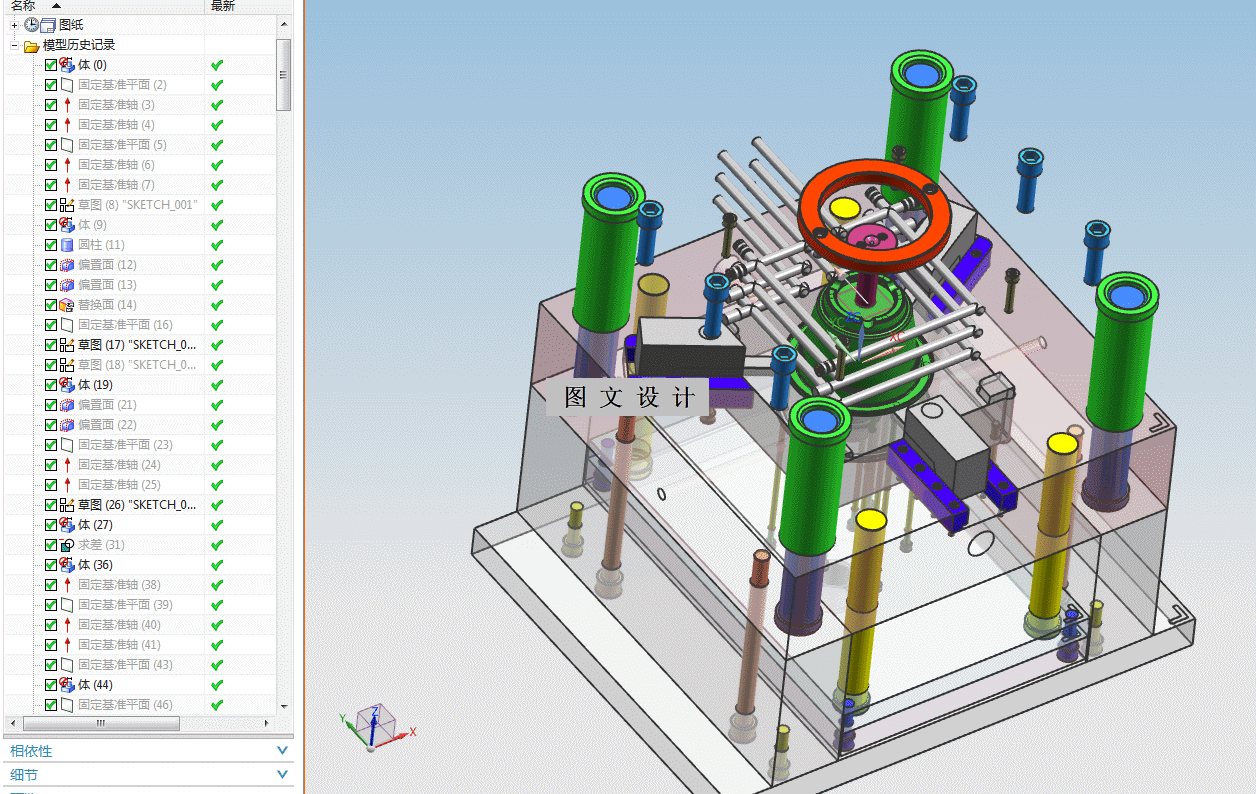Viewport: 1256px width, 794px height.
Task: Select the 体 (36) tree item
Action: coord(95,565)
